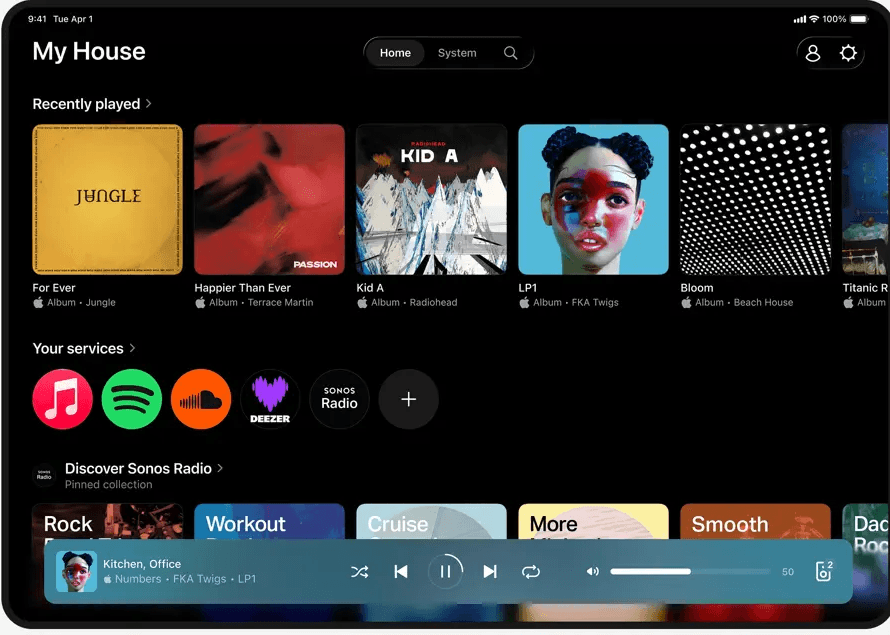The width and height of the screenshot is (890, 635).
Task: Open the search magnifier
Action: point(510,53)
